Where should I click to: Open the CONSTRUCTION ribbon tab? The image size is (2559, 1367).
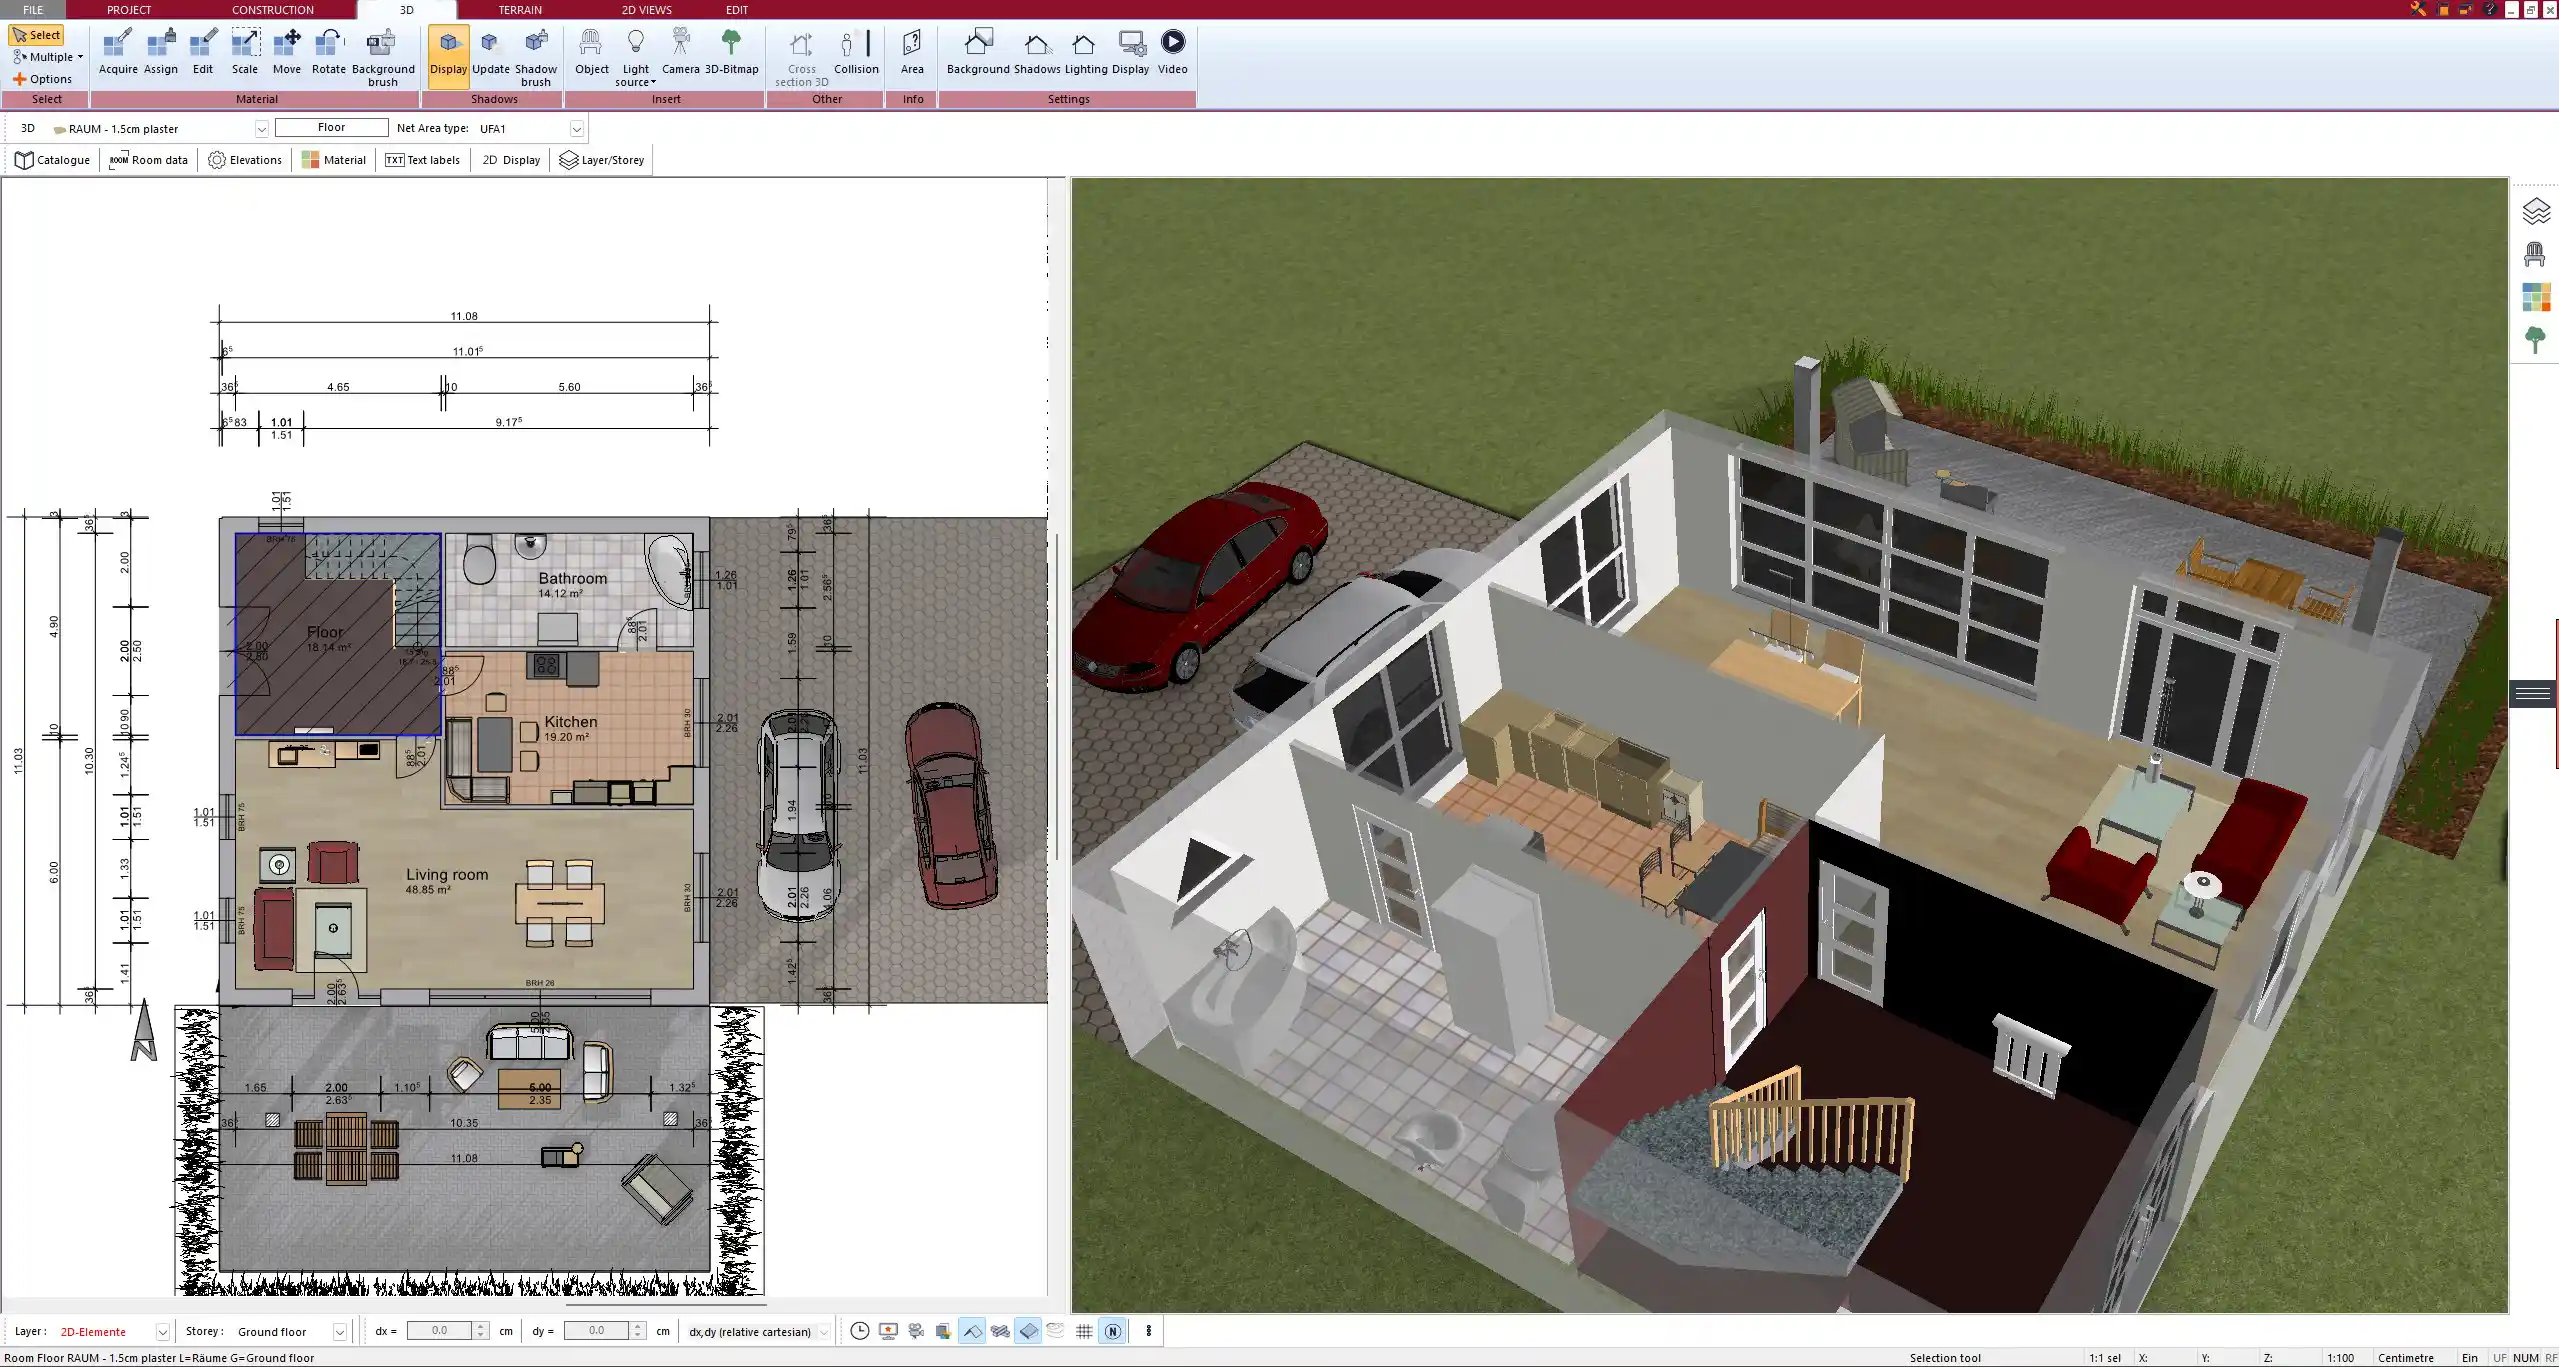(272, 10)
